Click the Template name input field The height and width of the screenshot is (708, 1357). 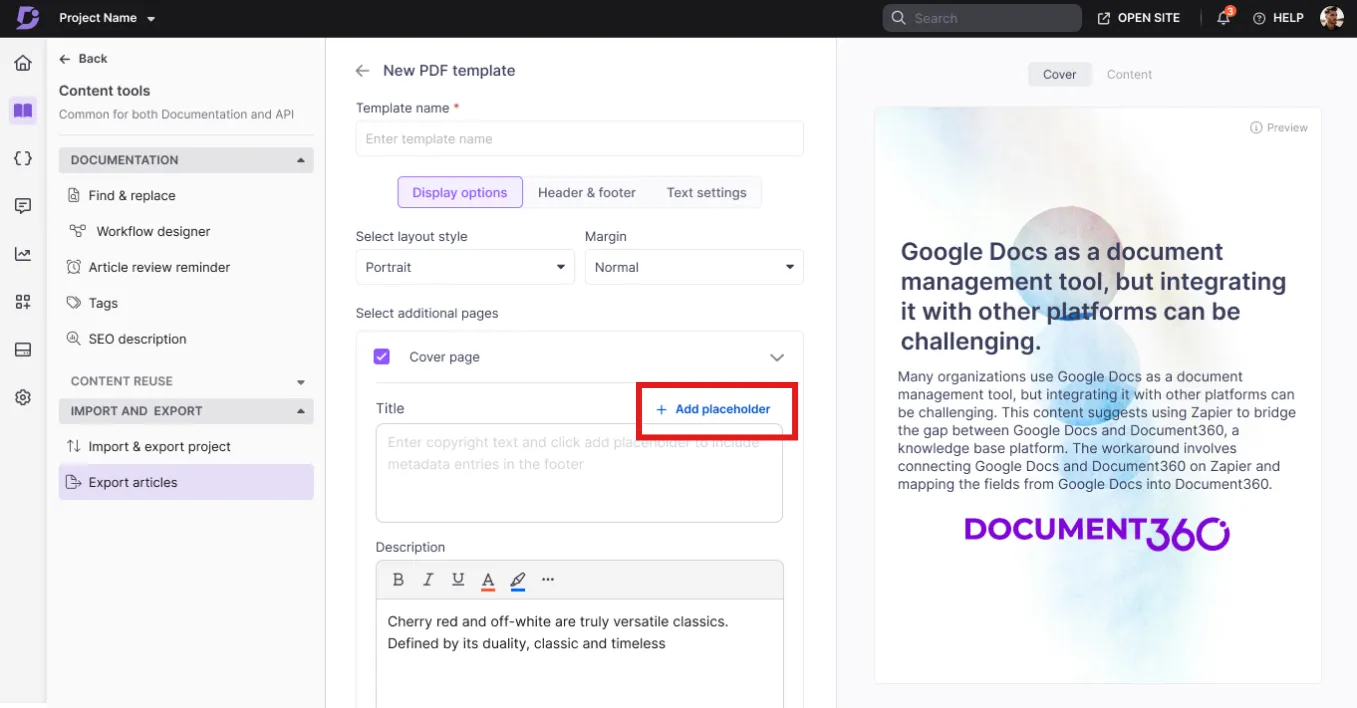coord(580,139)
